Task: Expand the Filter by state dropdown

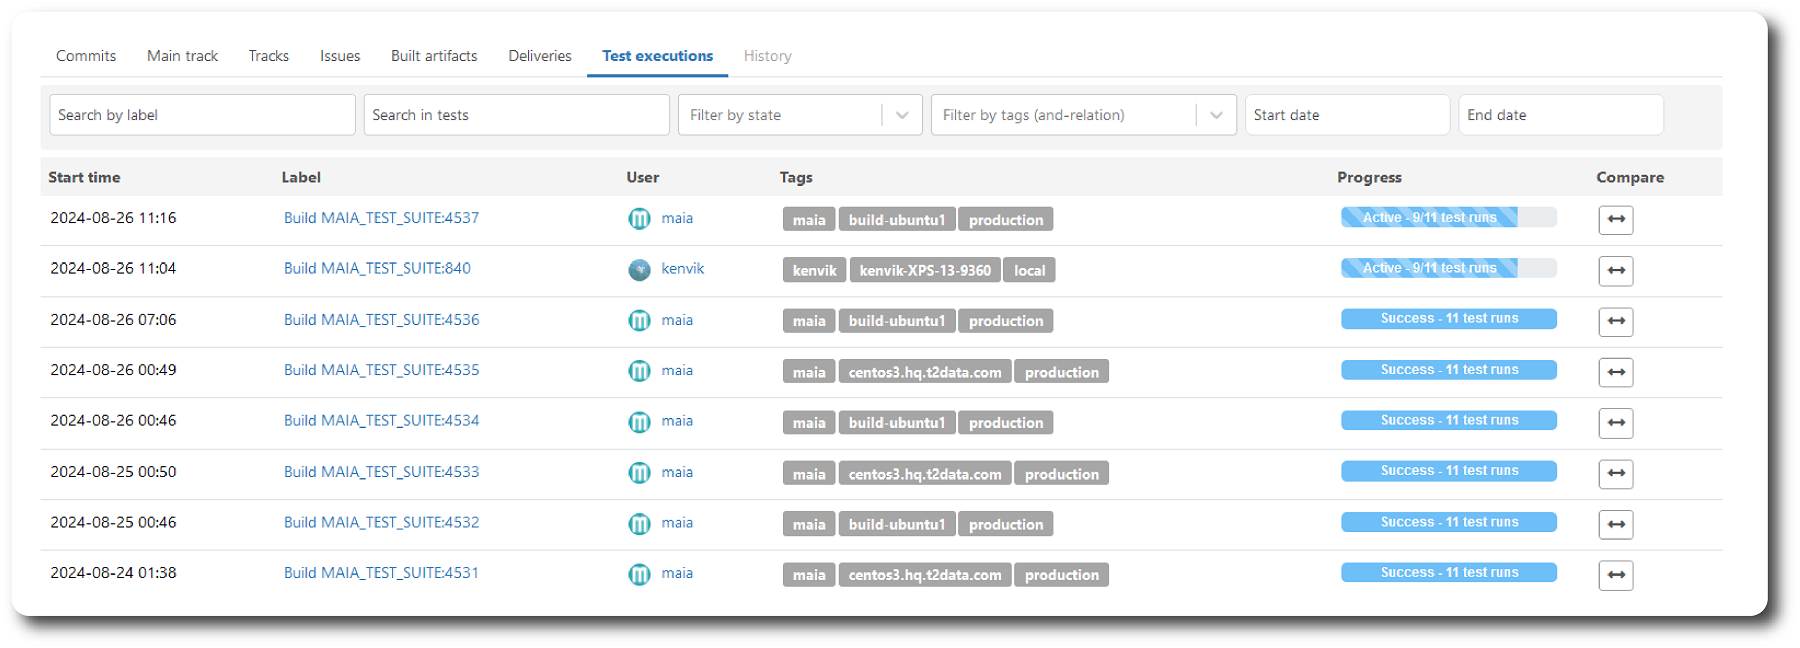Action: pyautogui.click(x=901, y=115)
